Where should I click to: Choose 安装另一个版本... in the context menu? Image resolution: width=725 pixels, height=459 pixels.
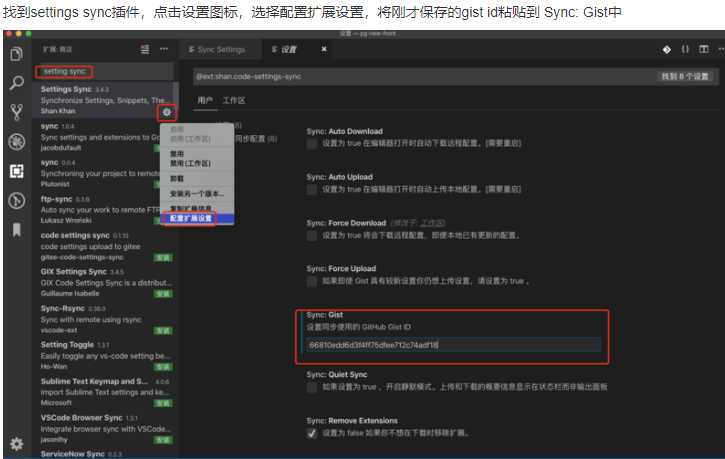coord(197,194)
